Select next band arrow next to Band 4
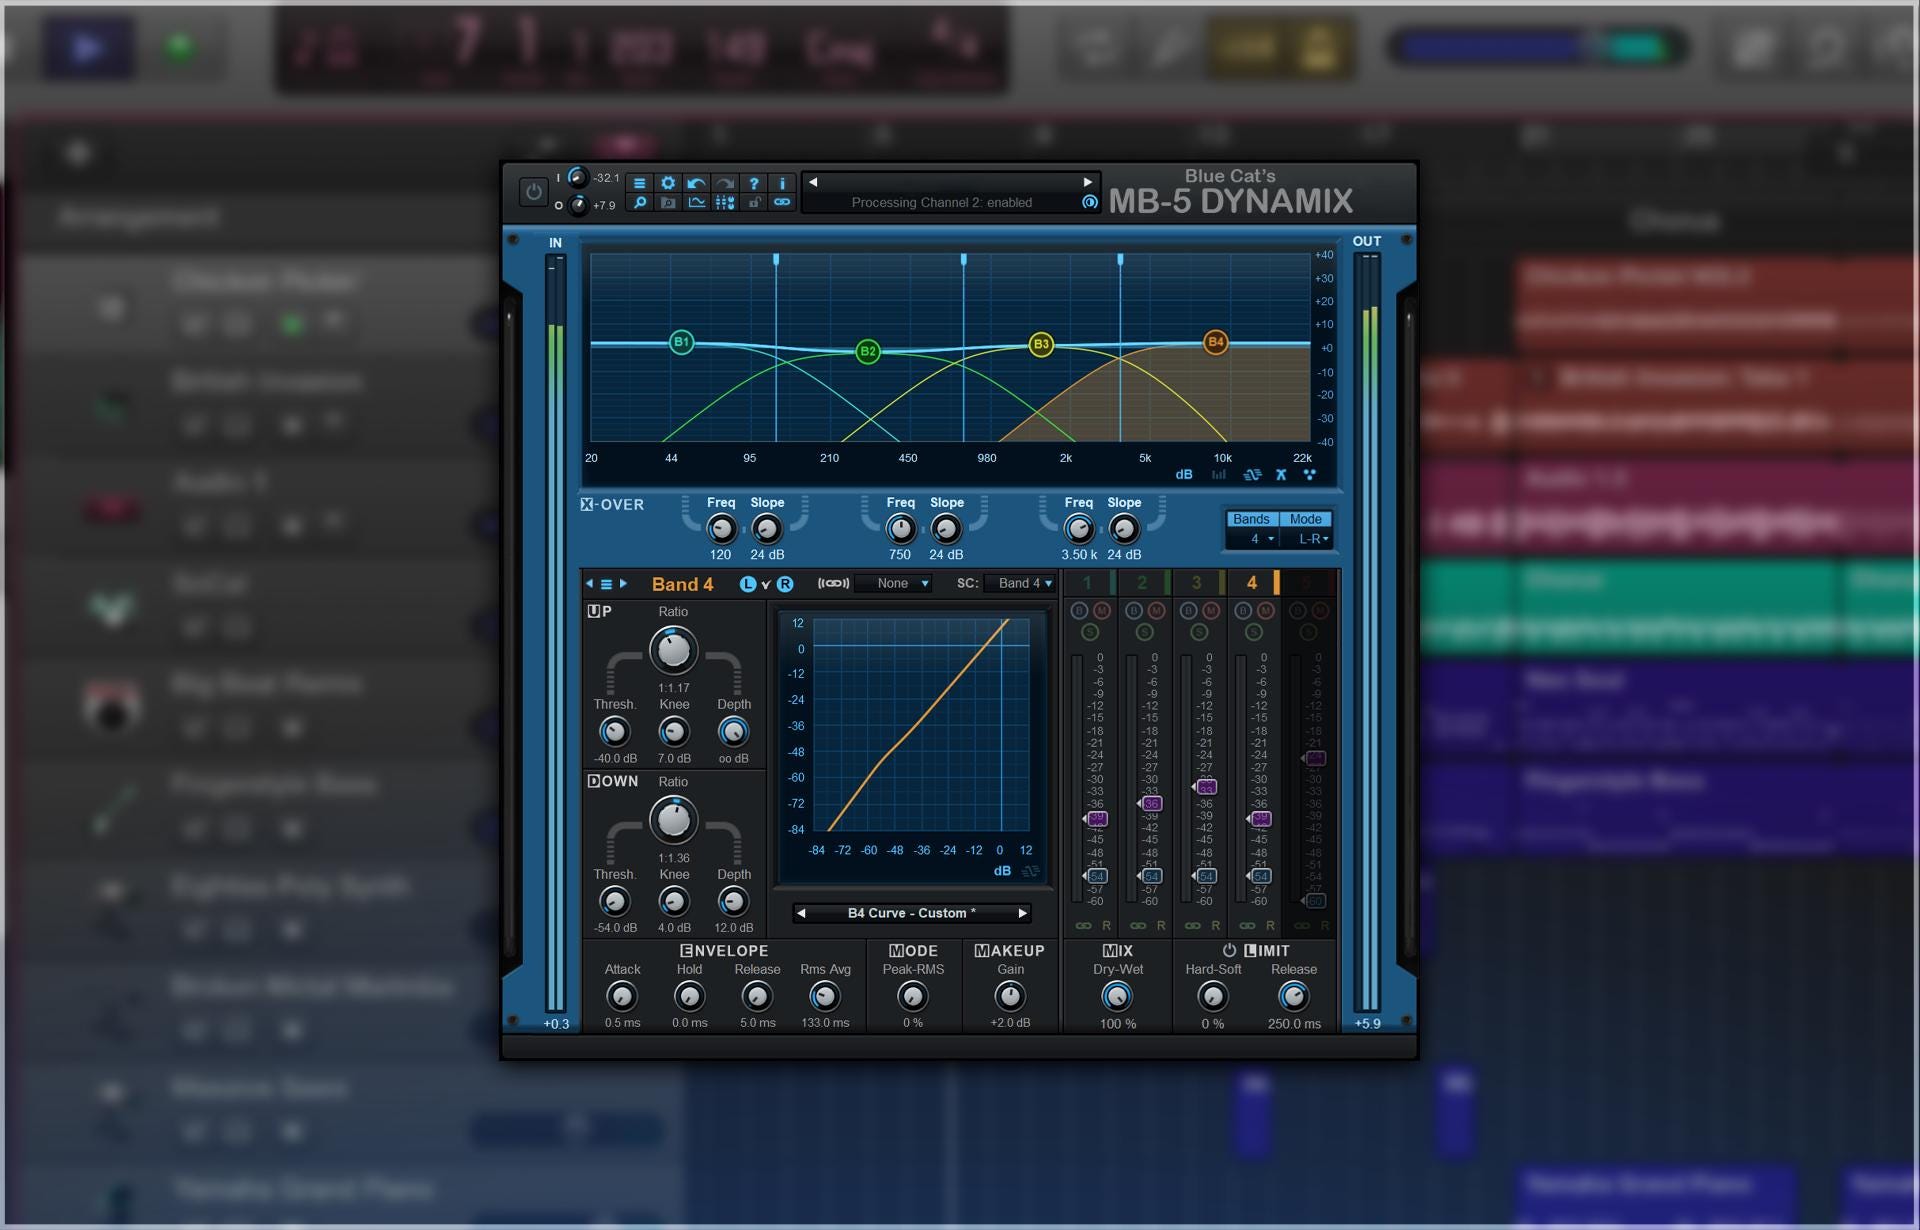 623,584
